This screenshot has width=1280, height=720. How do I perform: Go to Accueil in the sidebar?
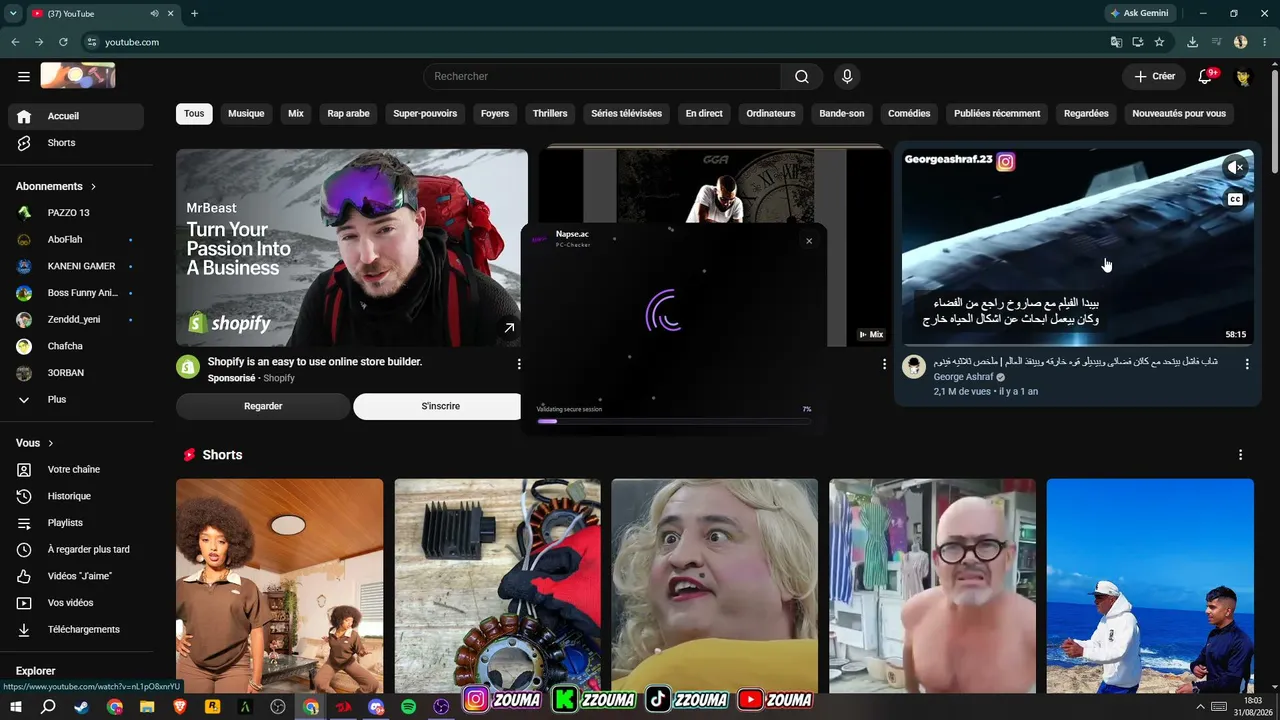[76, 116]
